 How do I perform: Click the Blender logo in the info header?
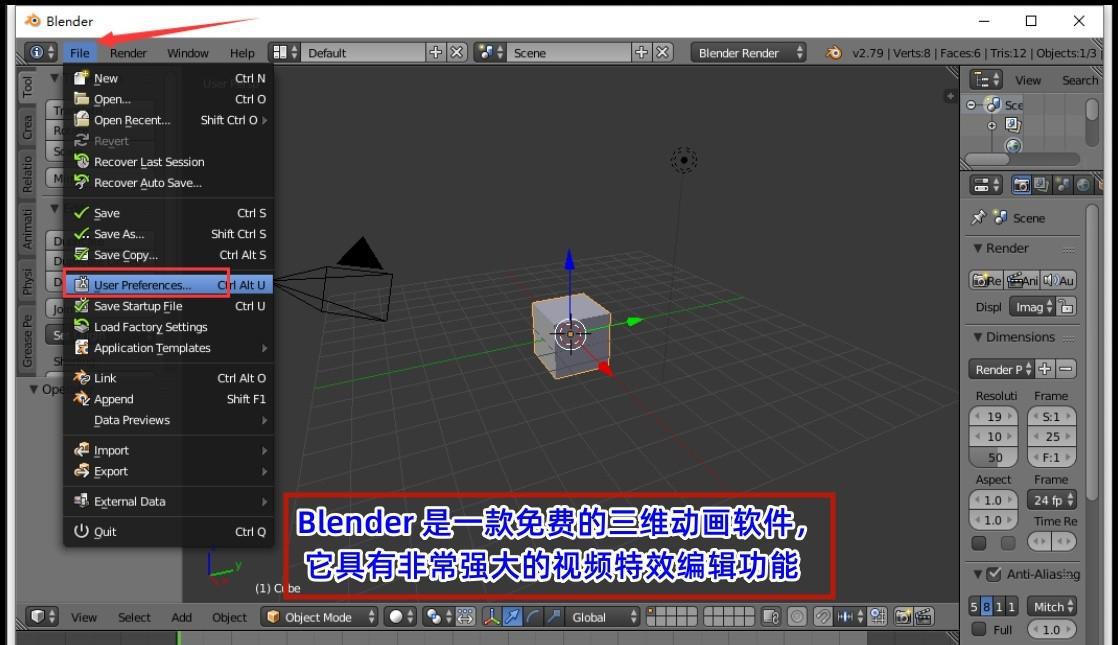click(833, 53)
